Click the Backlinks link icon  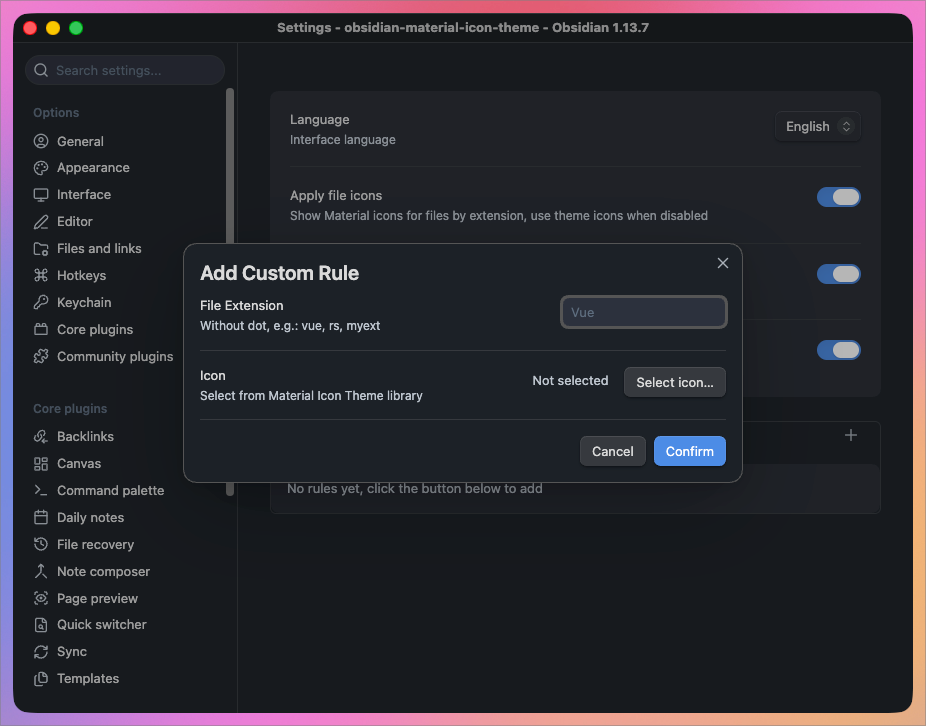coord(41,437)
